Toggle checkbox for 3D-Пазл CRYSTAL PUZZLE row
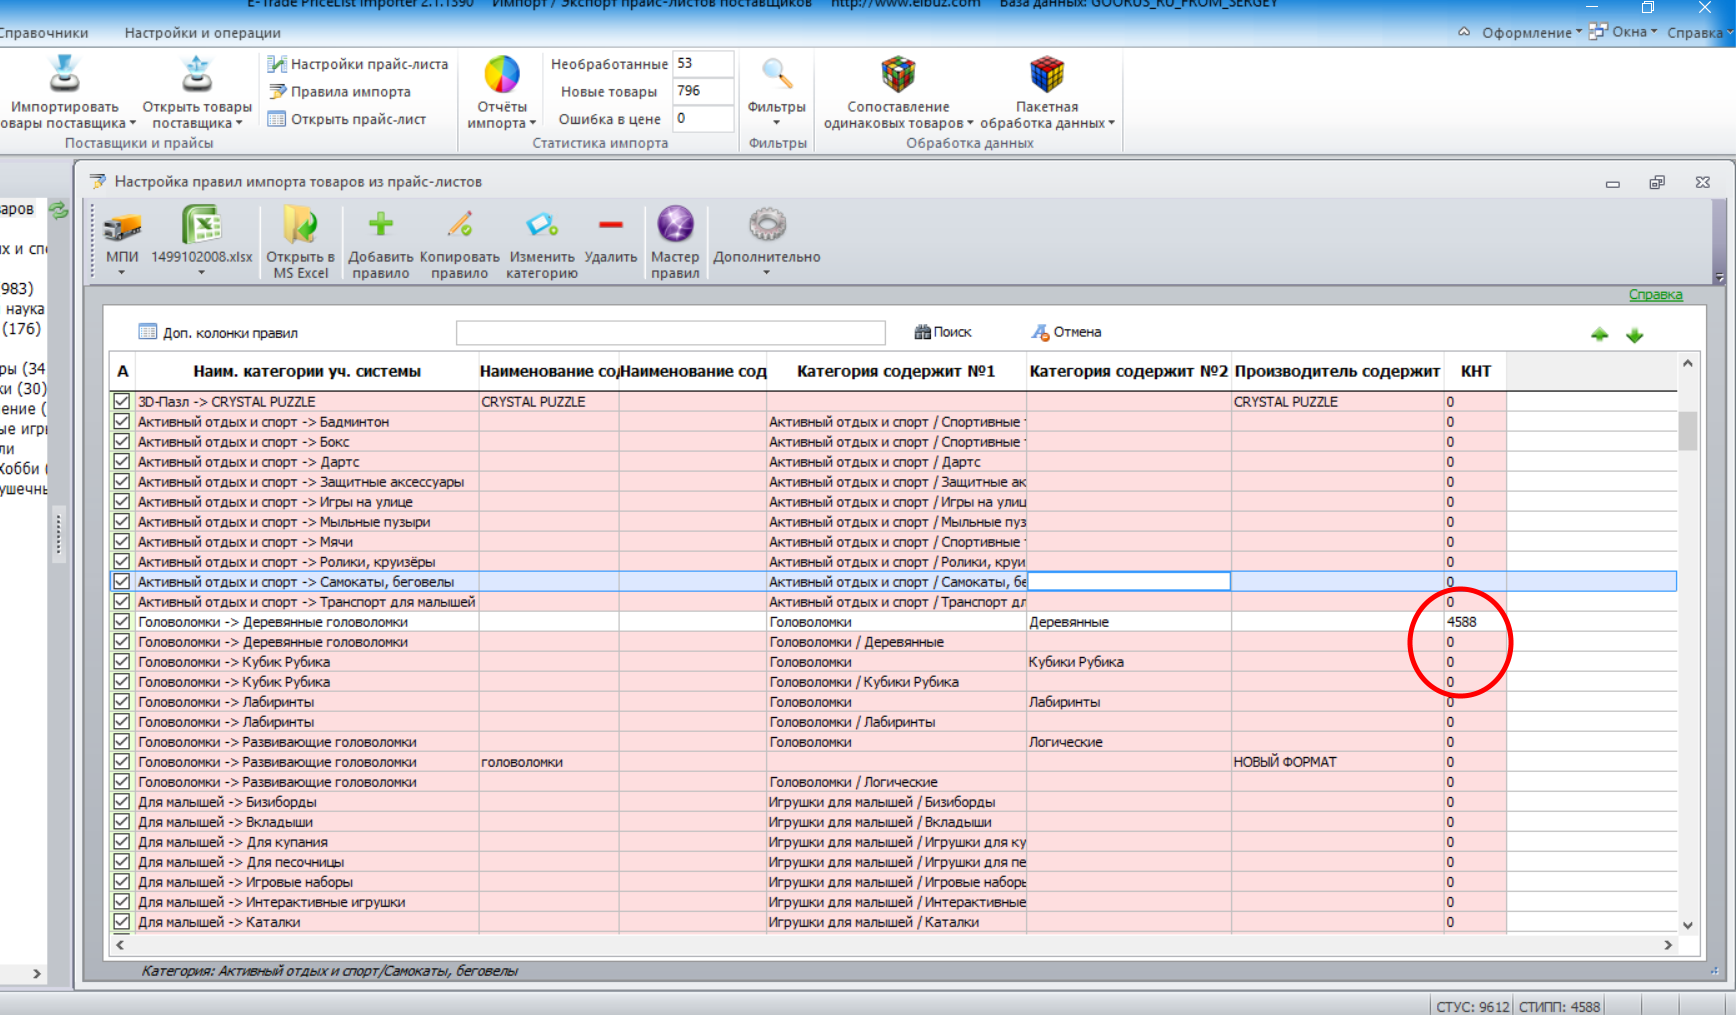1736x1015 pixels. (x=122, y=401)
